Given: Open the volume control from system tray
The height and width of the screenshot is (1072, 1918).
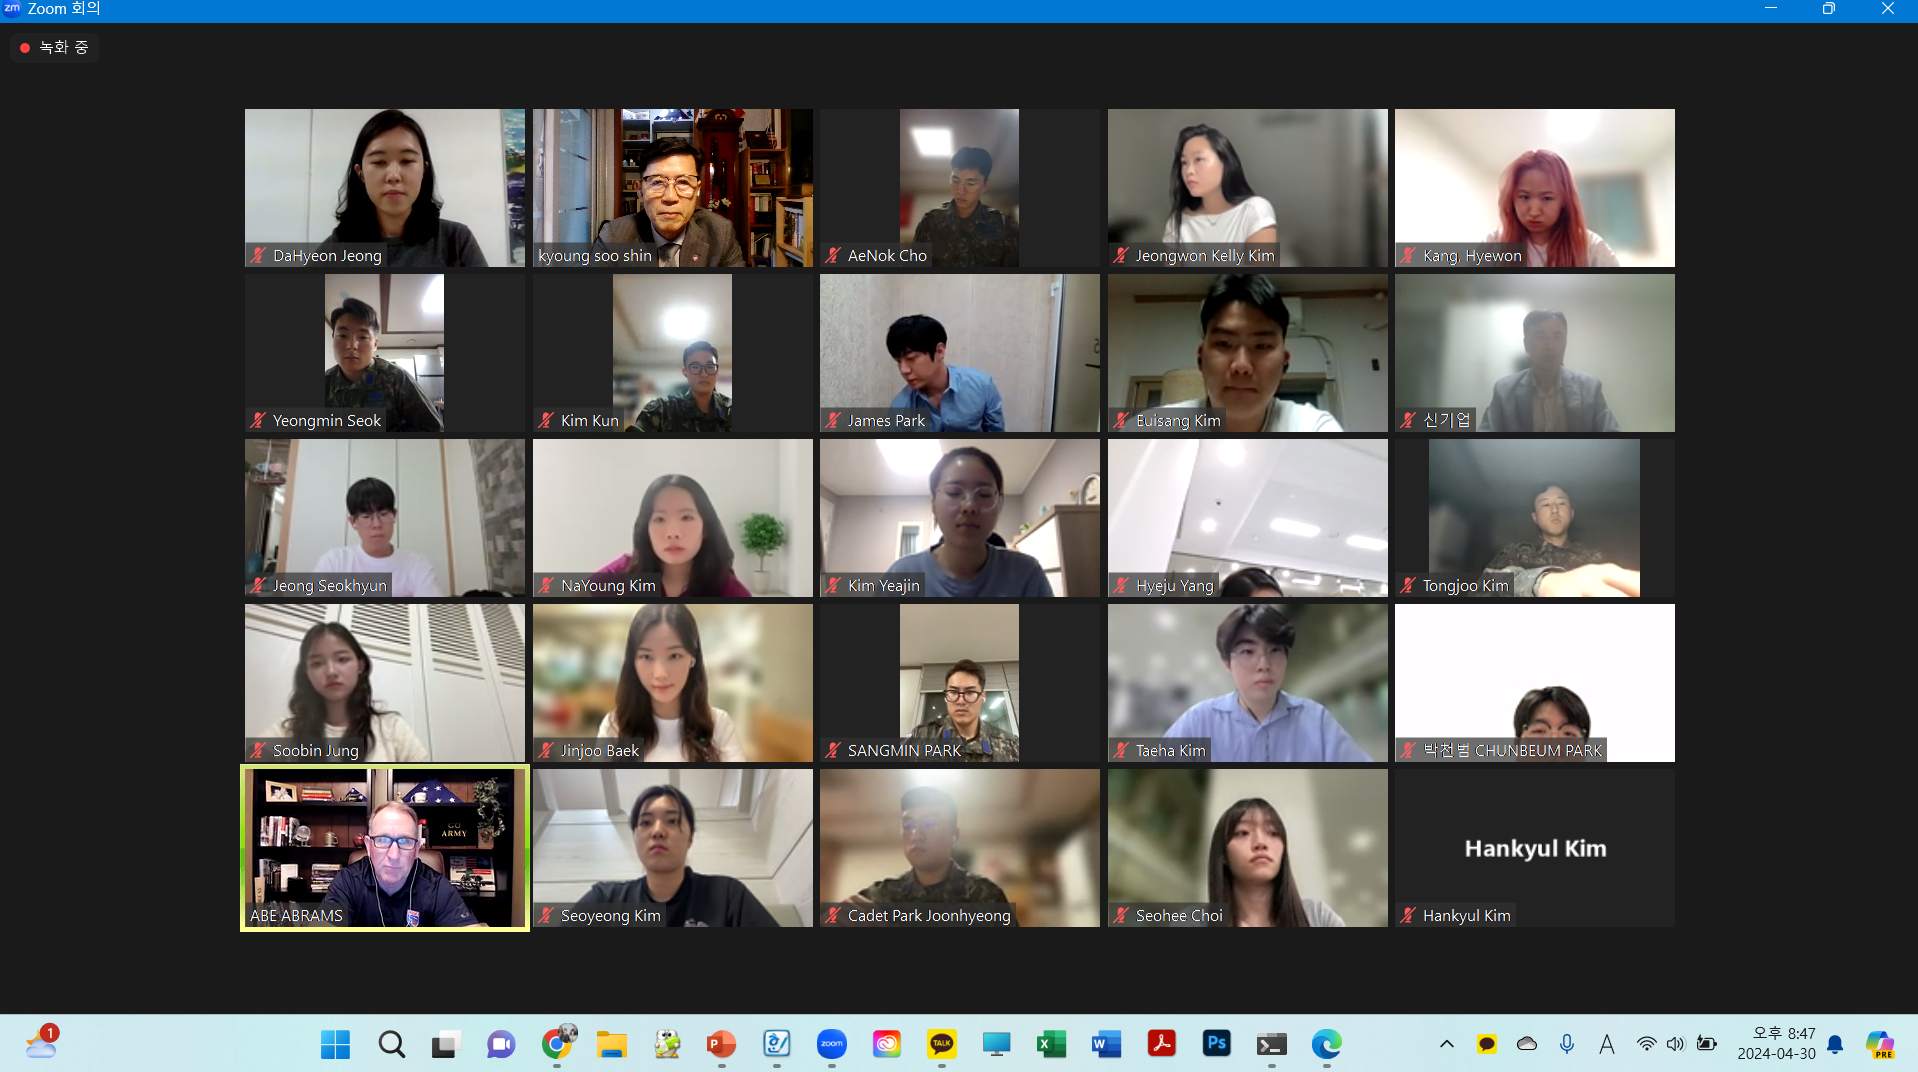Looking at the screenshot, I should click(x=1675, y=1044).
